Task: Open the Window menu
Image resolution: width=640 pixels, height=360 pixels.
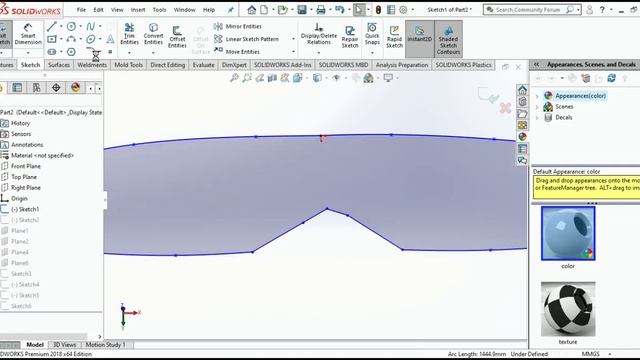Action: click(184, 10)
